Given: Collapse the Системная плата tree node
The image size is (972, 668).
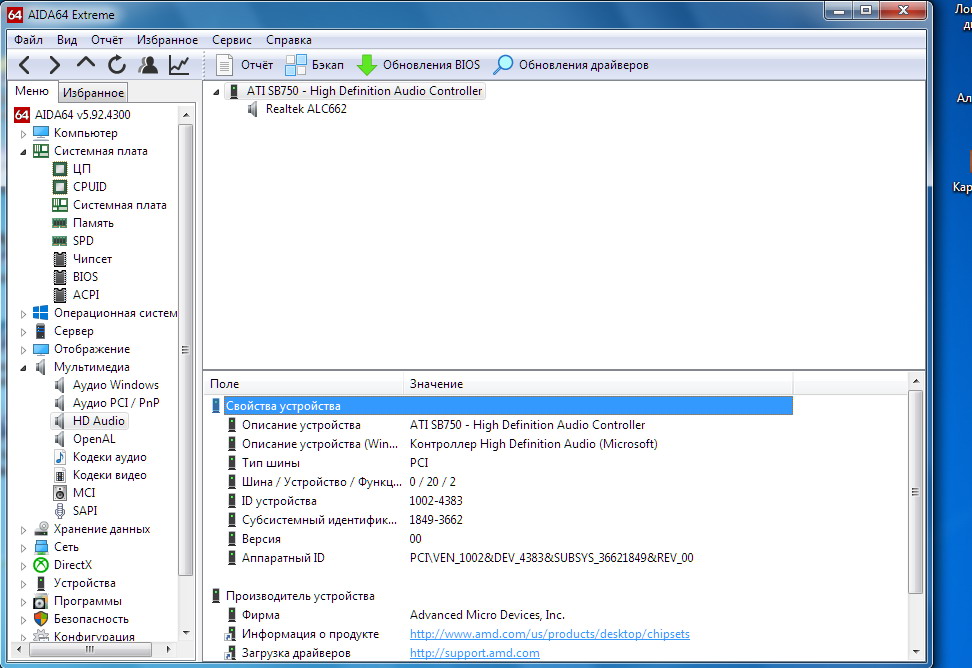Looking at the screenshot, I should click(x=23, y=151).
